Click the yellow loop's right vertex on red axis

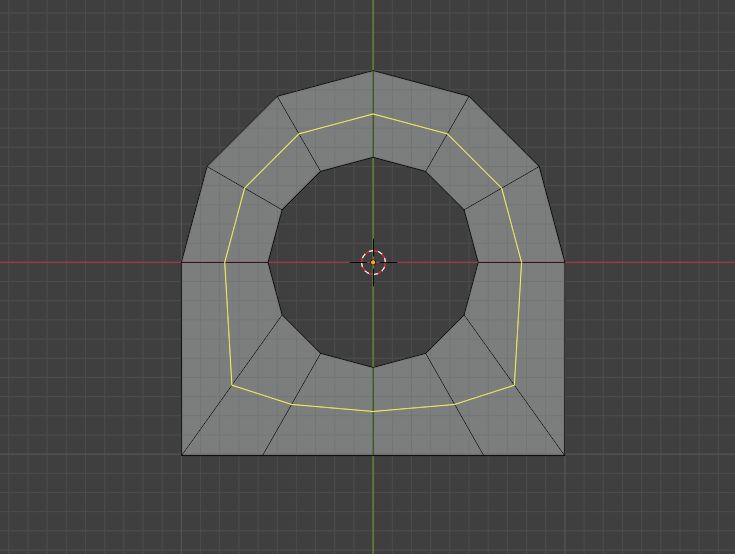click(522, 262)
